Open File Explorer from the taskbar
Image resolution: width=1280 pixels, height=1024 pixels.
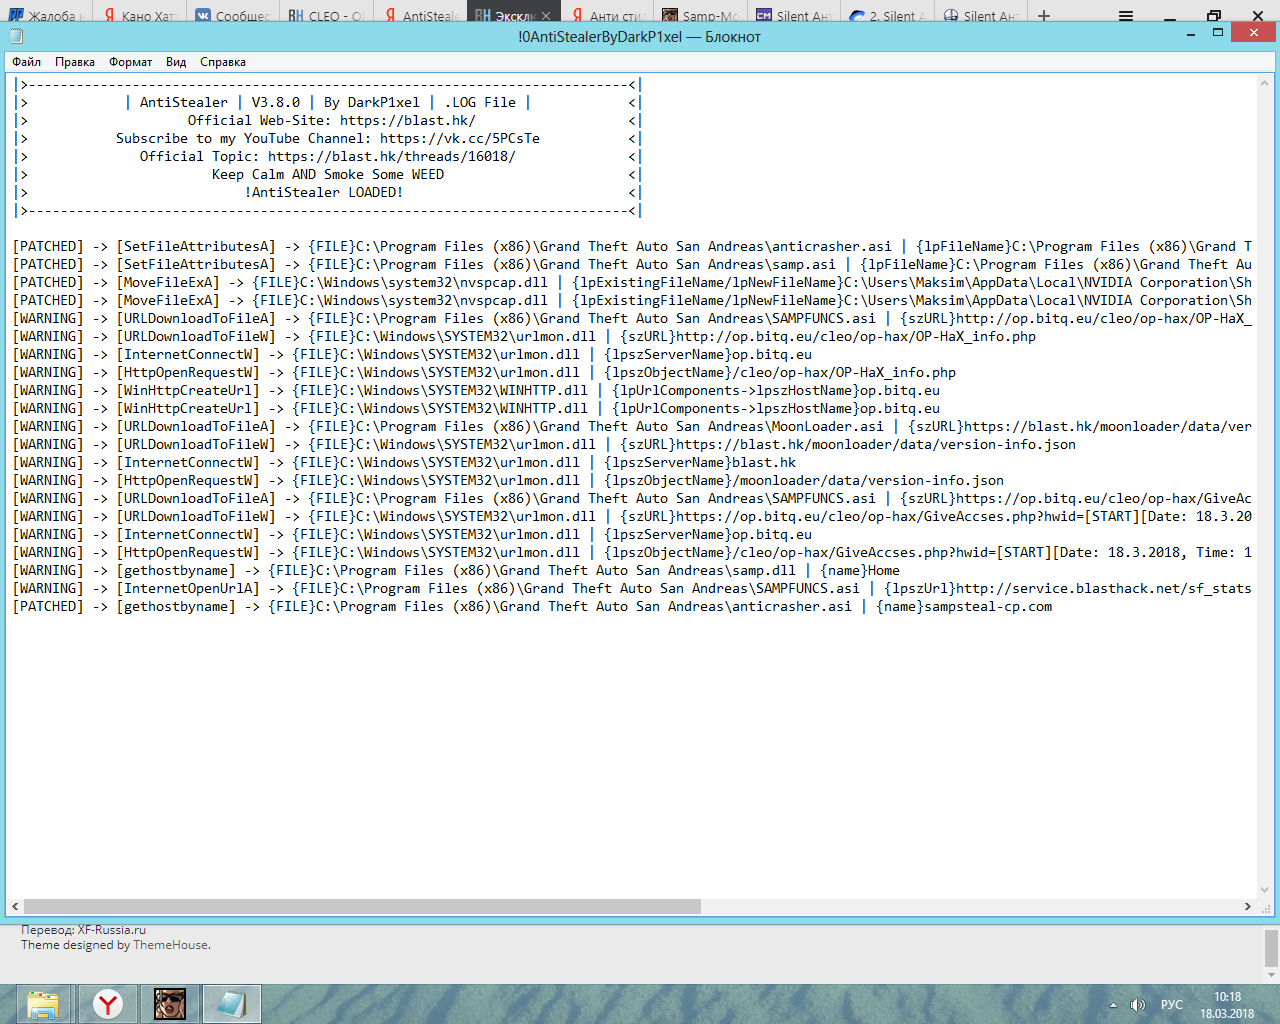pos(43,1004)
